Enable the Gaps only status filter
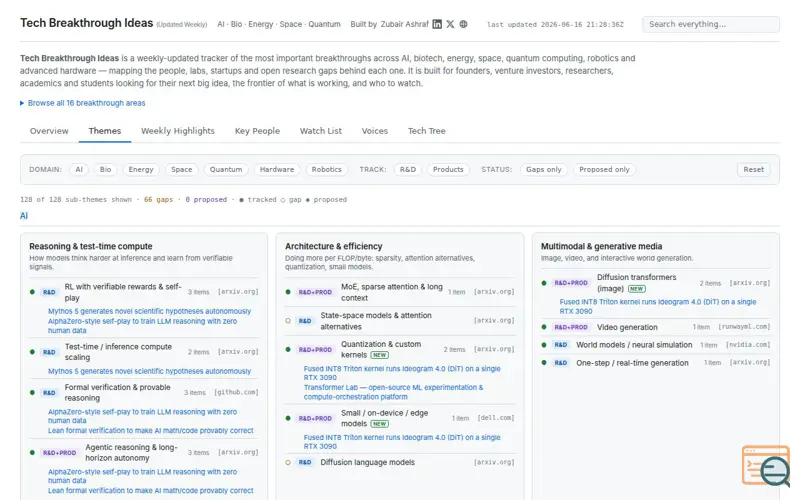The image size is (800, 500). [543, 169]
